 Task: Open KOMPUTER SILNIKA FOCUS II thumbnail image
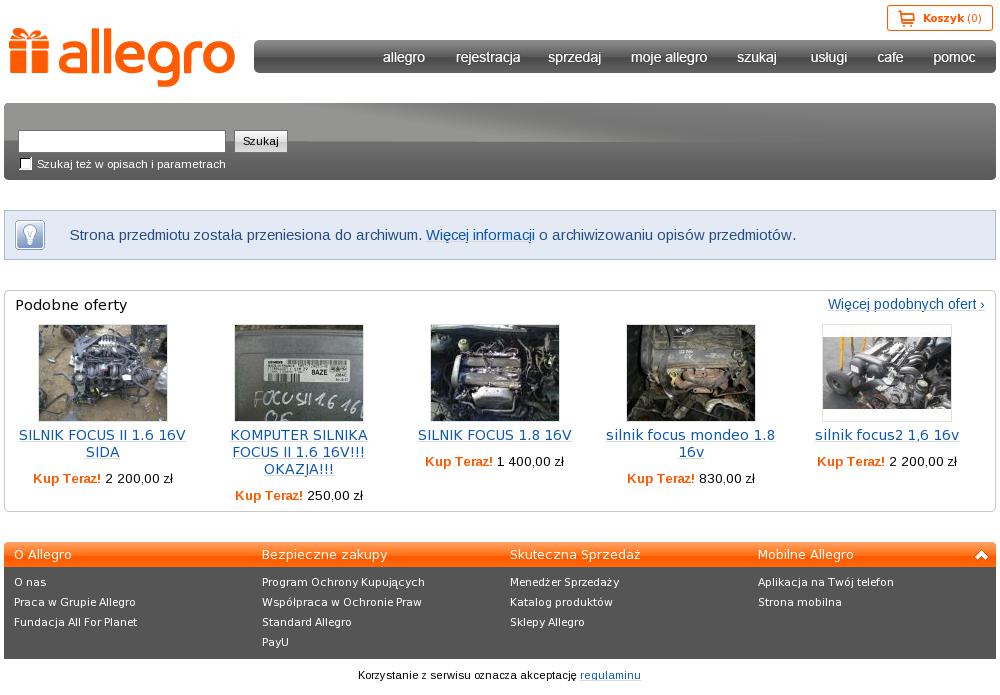tap(298, 373)
